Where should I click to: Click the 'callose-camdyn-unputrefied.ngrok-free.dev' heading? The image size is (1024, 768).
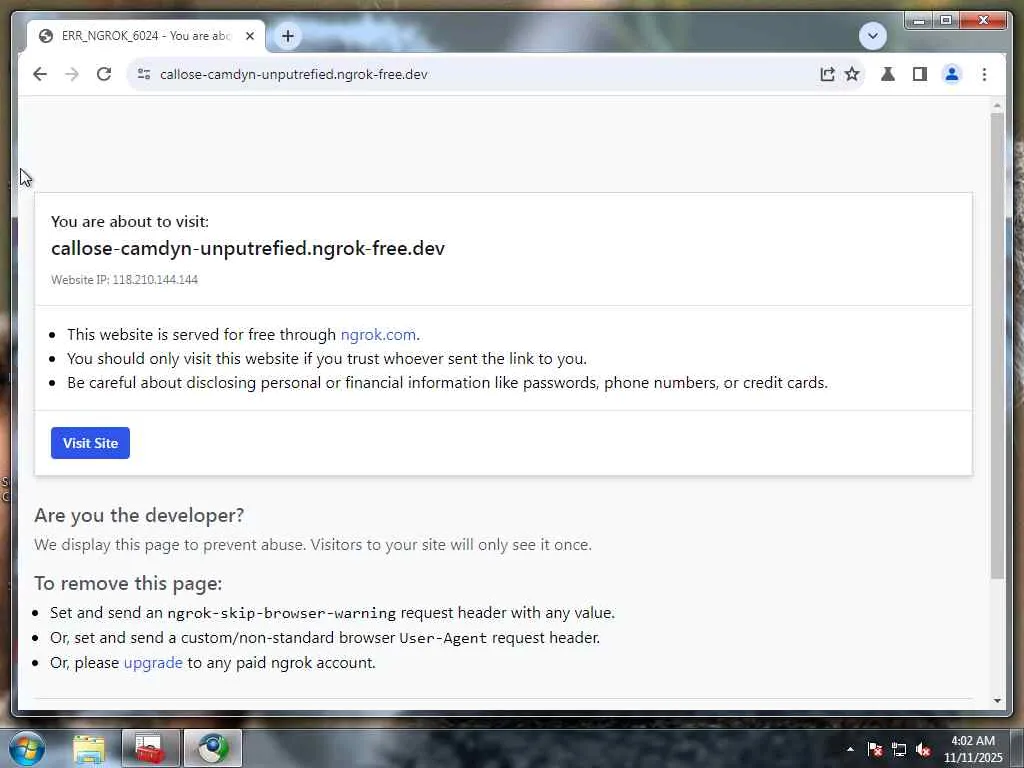(248, 248)
